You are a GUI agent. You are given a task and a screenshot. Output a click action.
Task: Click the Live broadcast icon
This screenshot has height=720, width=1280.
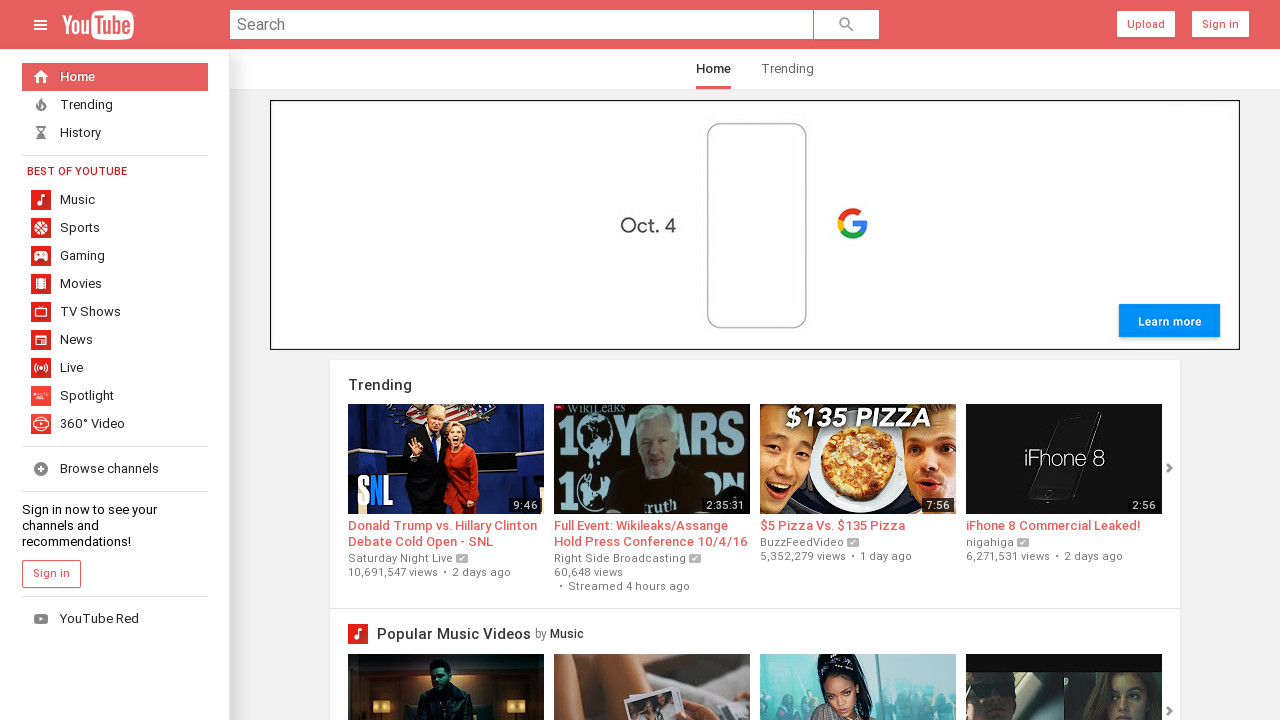tap(41, 368)
